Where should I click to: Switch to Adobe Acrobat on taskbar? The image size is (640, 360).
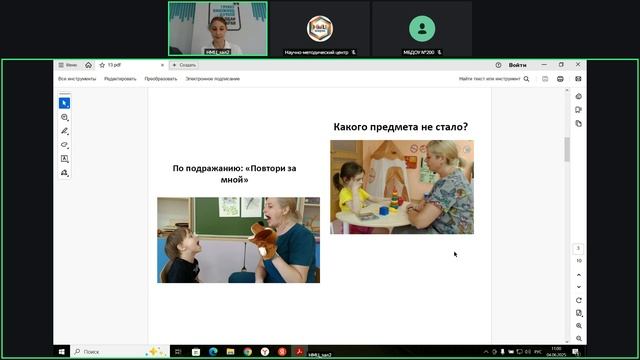pos(300,351)
